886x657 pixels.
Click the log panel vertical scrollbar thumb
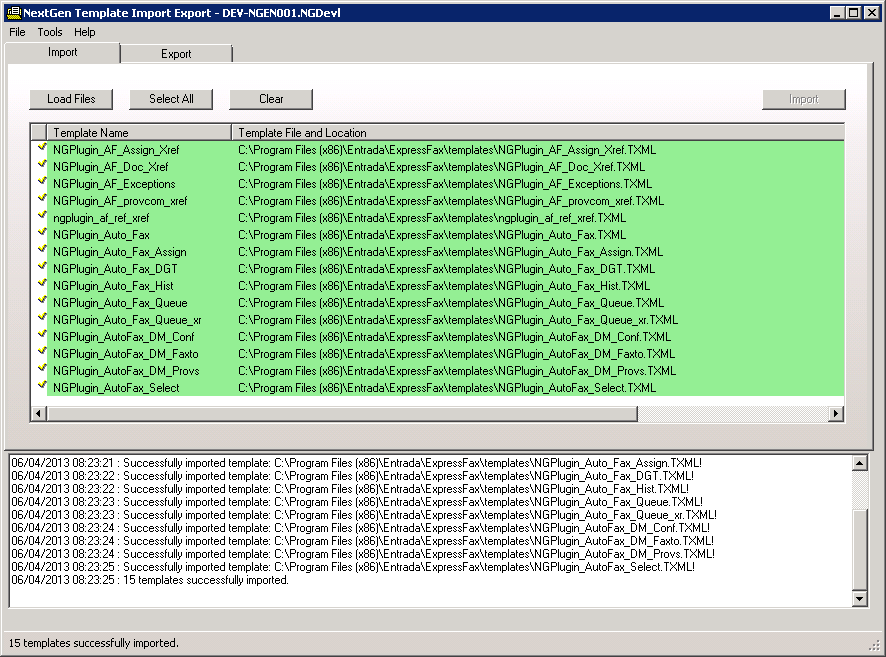point(859,550)
